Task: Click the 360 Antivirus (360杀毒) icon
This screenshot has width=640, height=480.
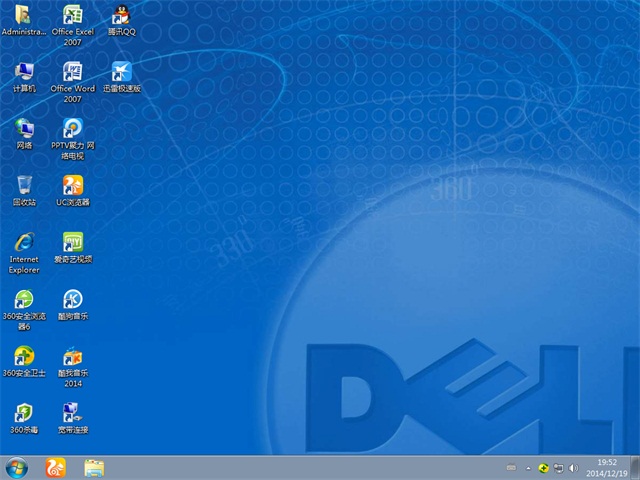Action: click(x=24, y=413)
